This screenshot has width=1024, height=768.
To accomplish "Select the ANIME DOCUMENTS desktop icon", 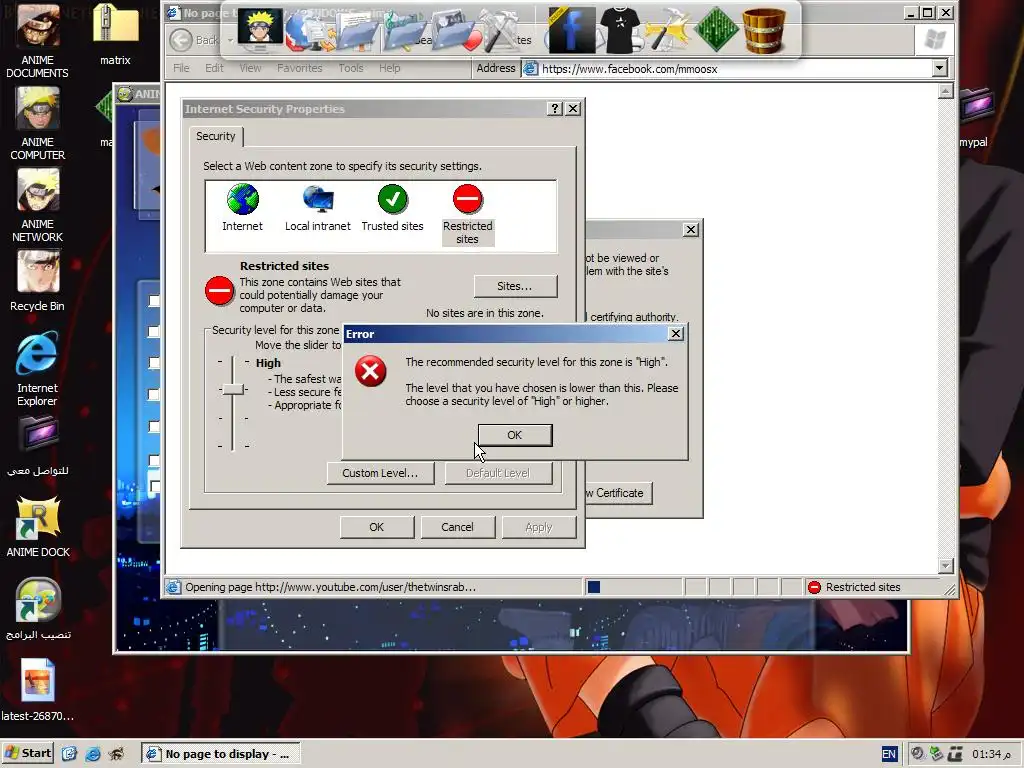I will click(37, 40).
